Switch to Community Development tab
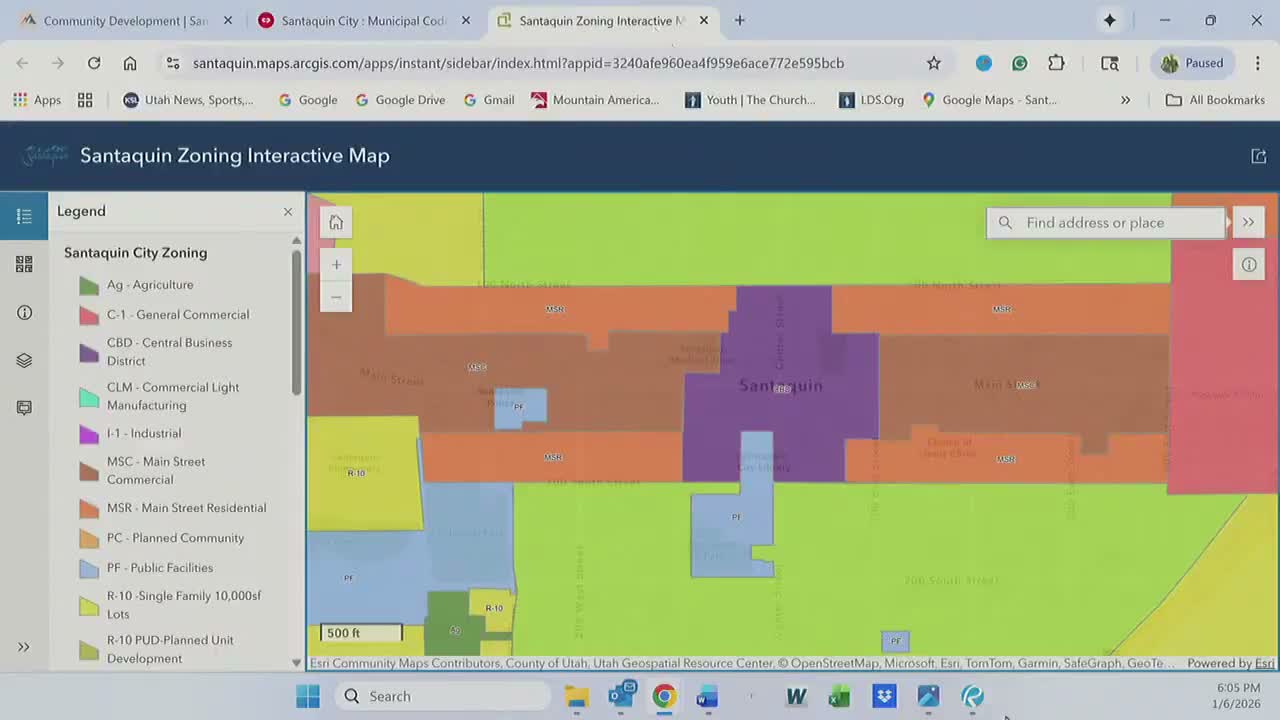This screenshot has height=720, width=1280. [125, 21]
